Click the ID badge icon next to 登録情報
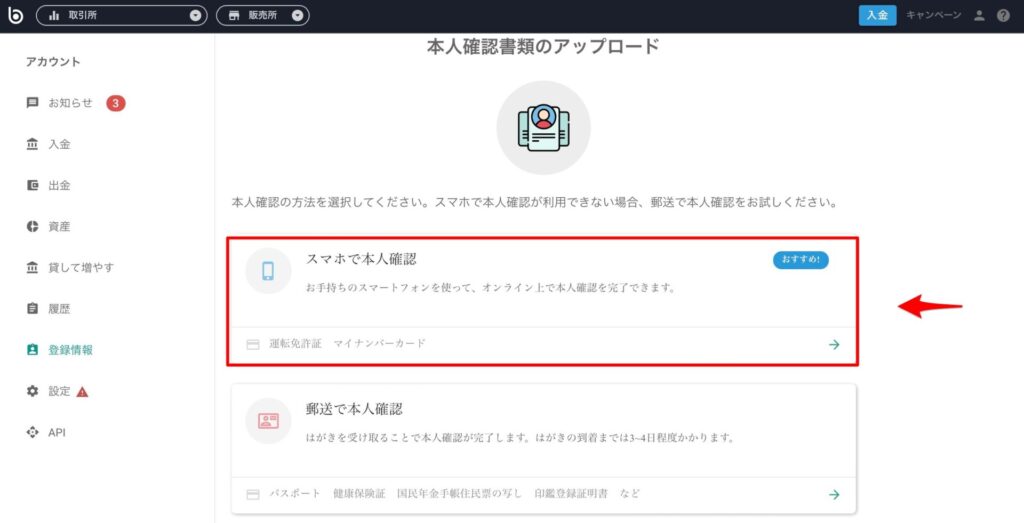This screenshot has width=1024, height=523. (32, 349)
